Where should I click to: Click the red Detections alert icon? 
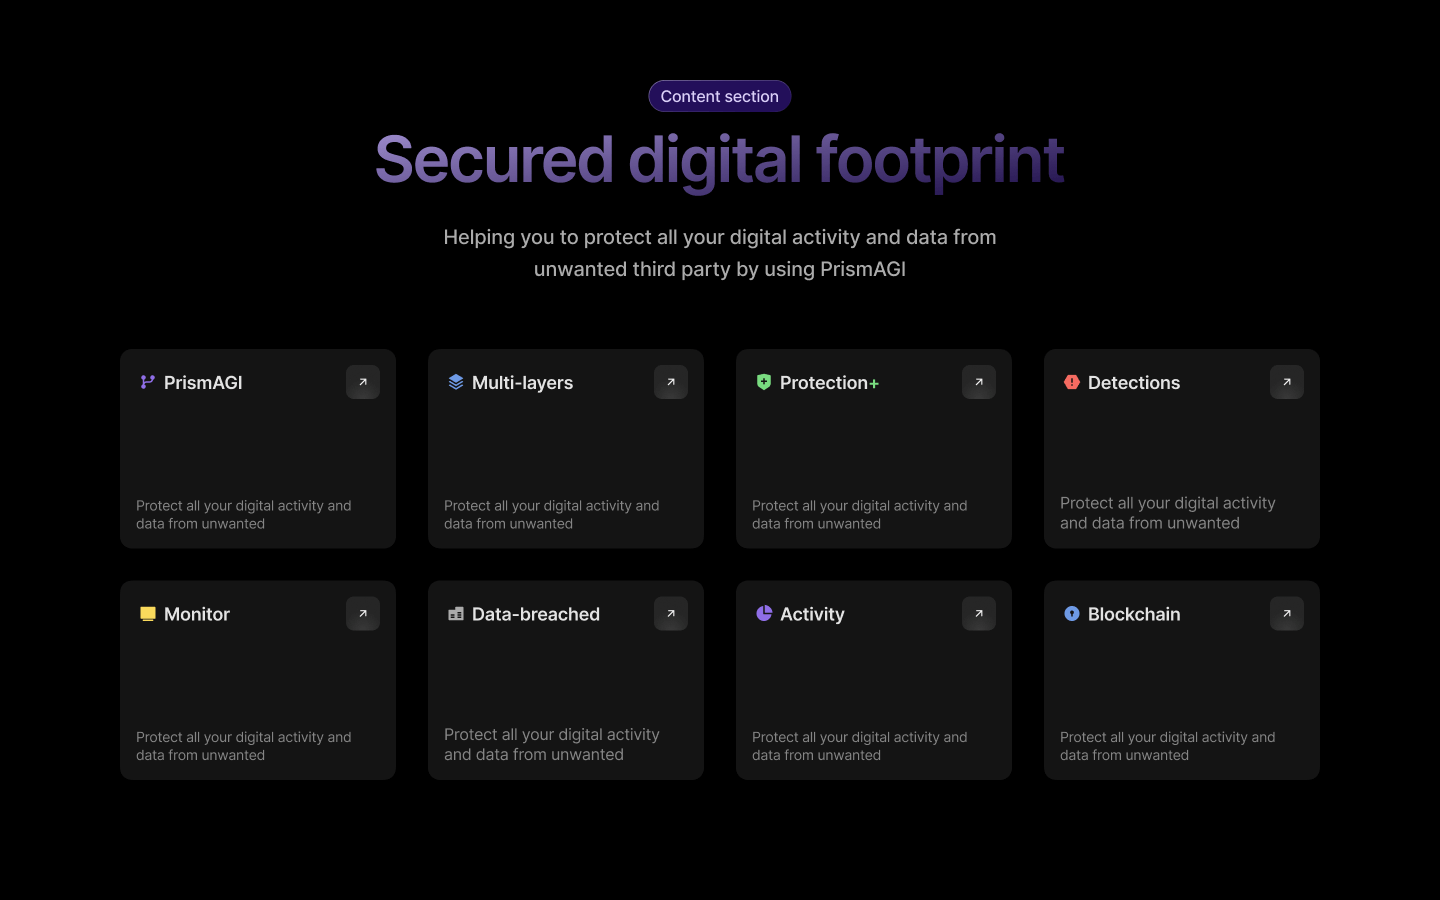pos(1071,382)
